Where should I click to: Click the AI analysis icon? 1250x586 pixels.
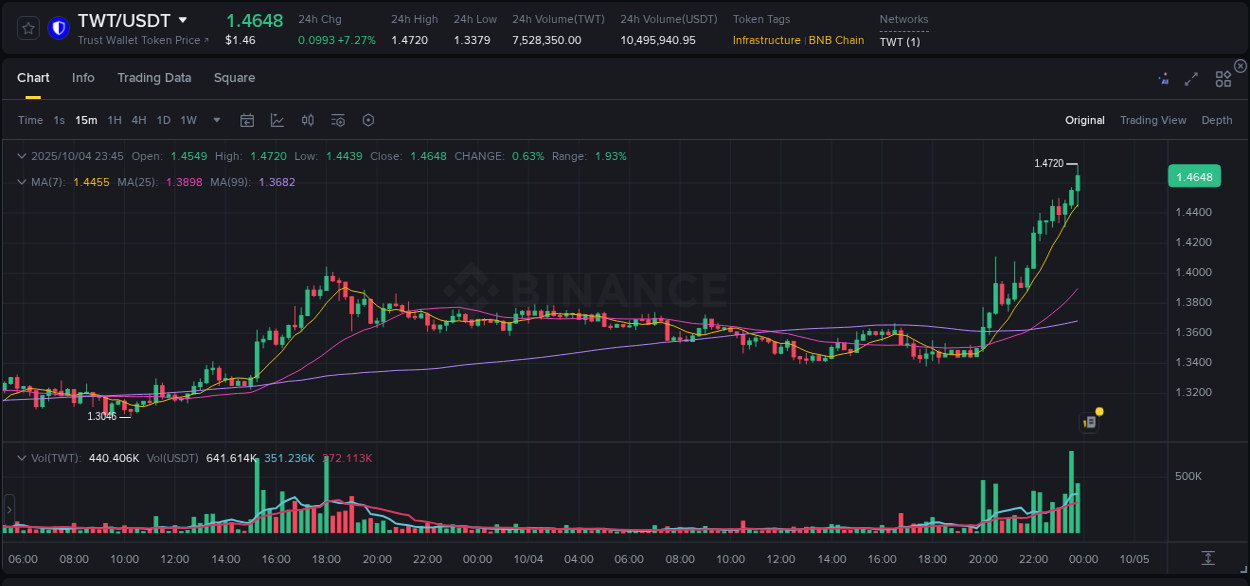pyautogui.click(x=1163, y=77)
